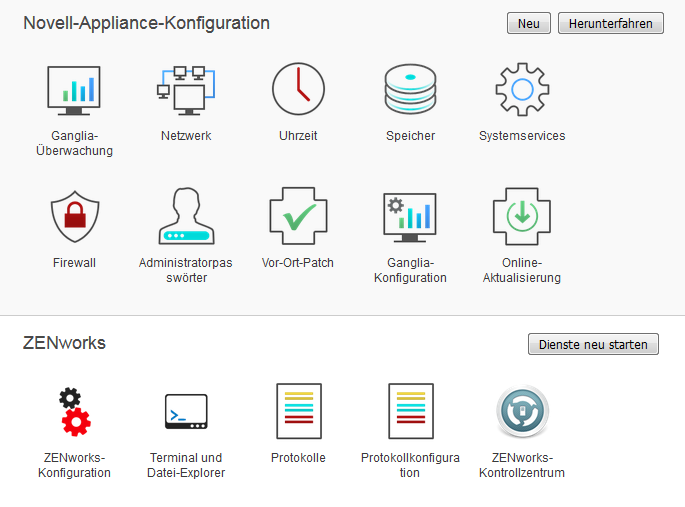
Task: Open the Protokolle document icon
Action: [299, 411]
